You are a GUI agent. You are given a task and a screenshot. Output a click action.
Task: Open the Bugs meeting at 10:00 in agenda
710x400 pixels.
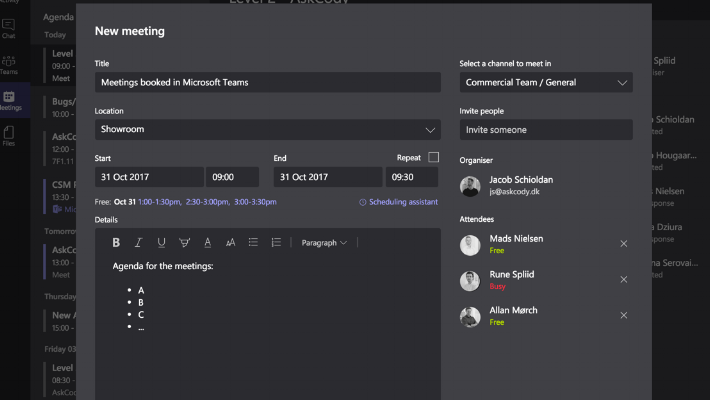coord(61,107)
